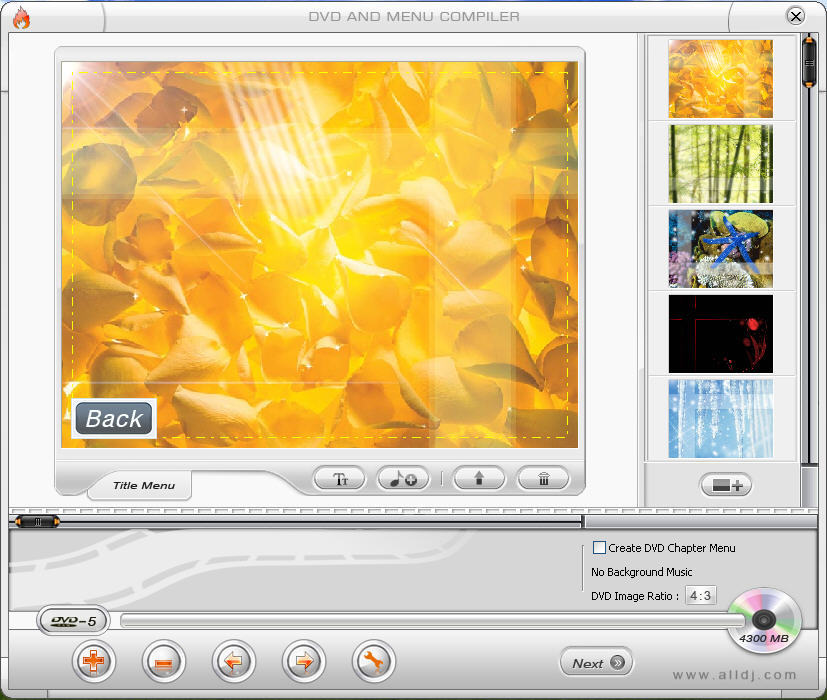Add background music with the note icon

403,479
